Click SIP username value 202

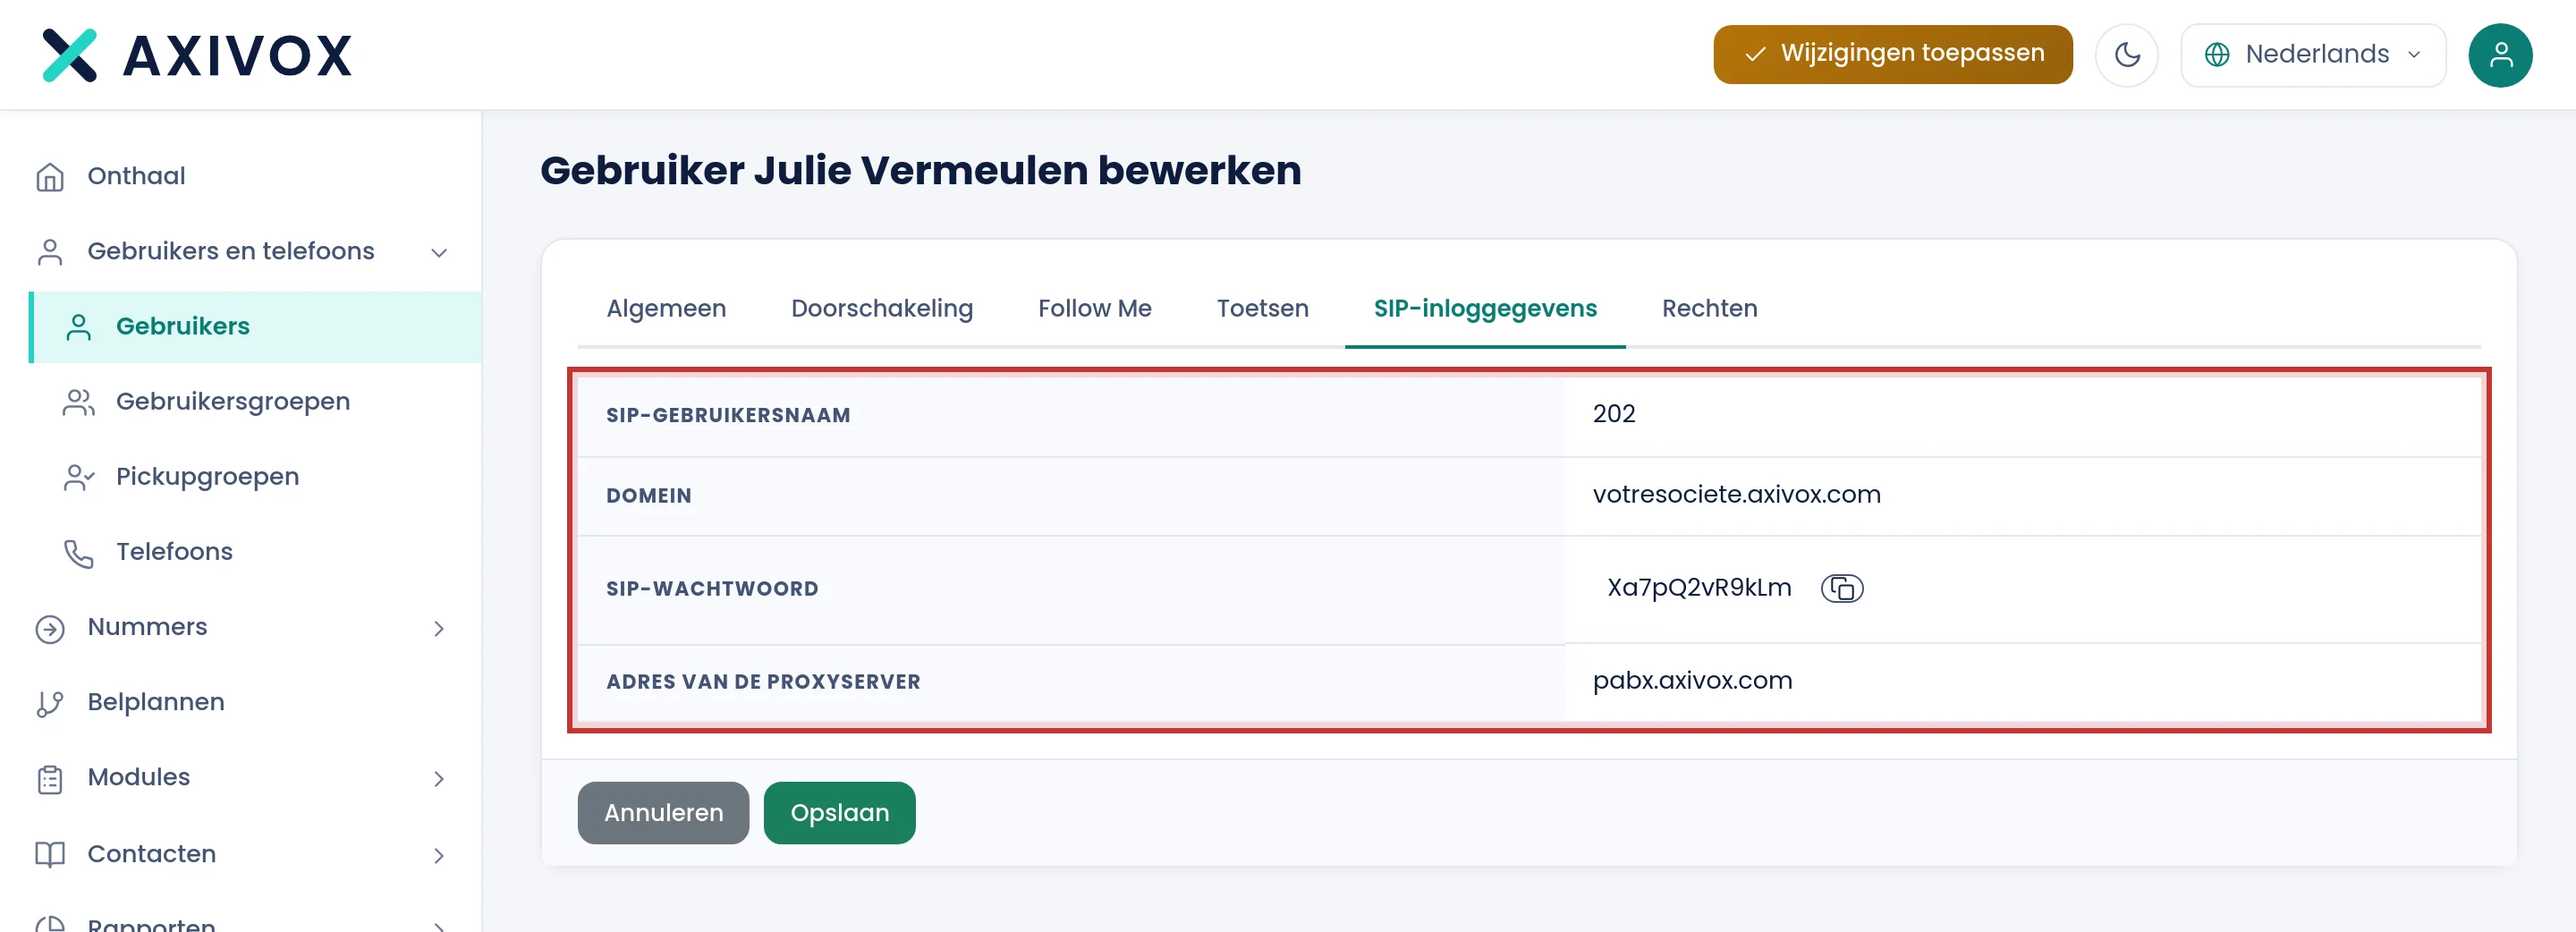(x=1613, y=414)
